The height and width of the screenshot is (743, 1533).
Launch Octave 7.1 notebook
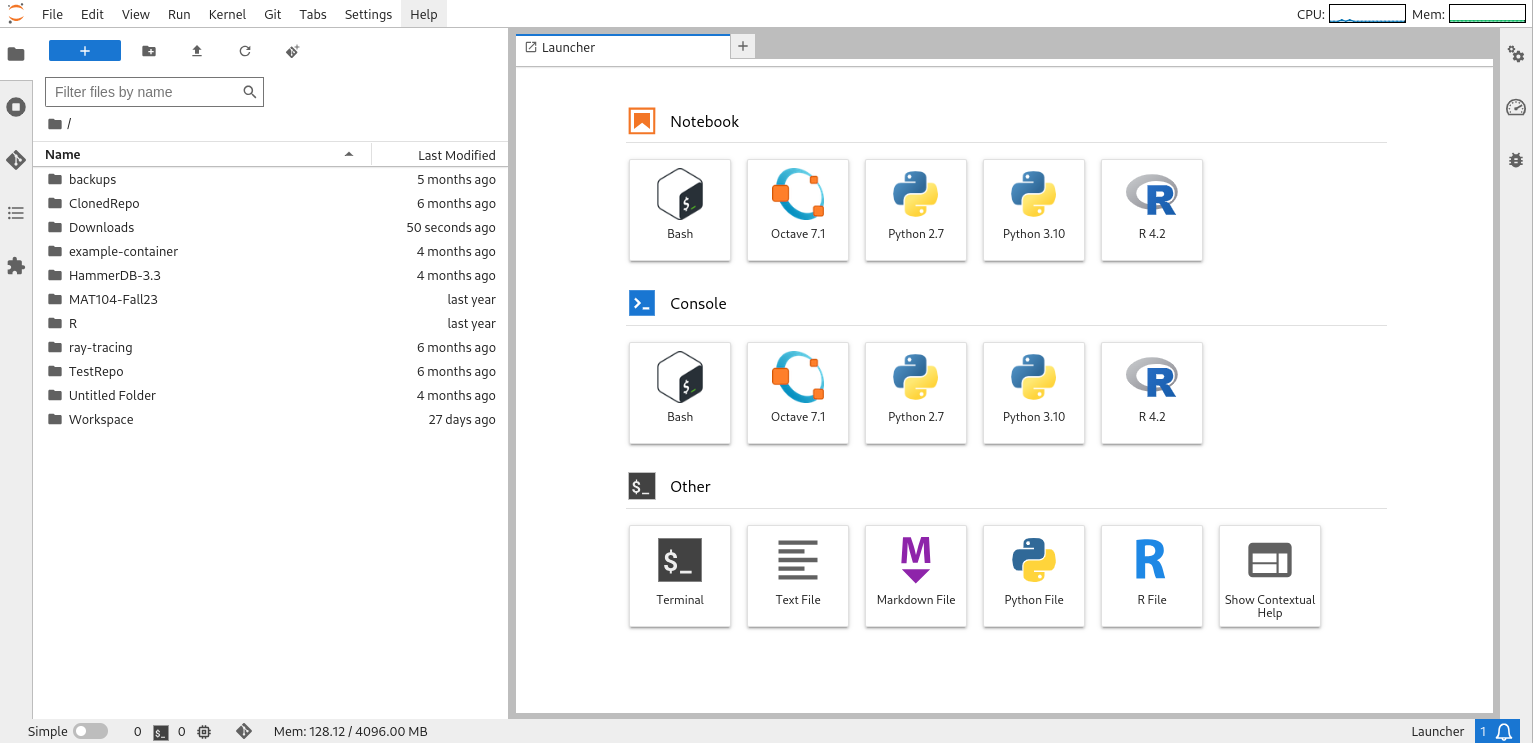pos(798,210)
